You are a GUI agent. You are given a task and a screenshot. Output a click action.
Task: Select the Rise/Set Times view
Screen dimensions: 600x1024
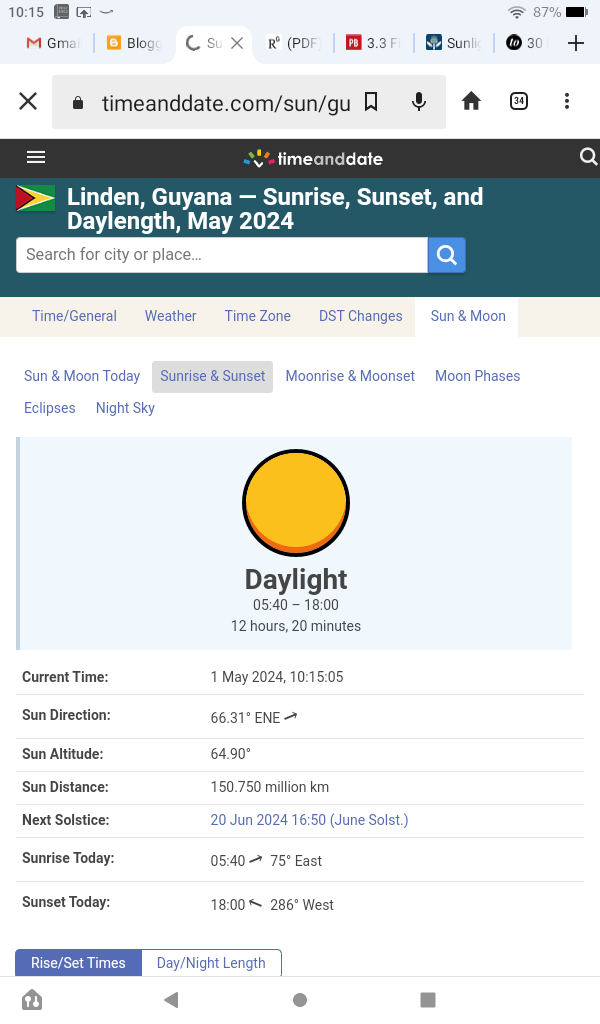[x=78, y=963]
